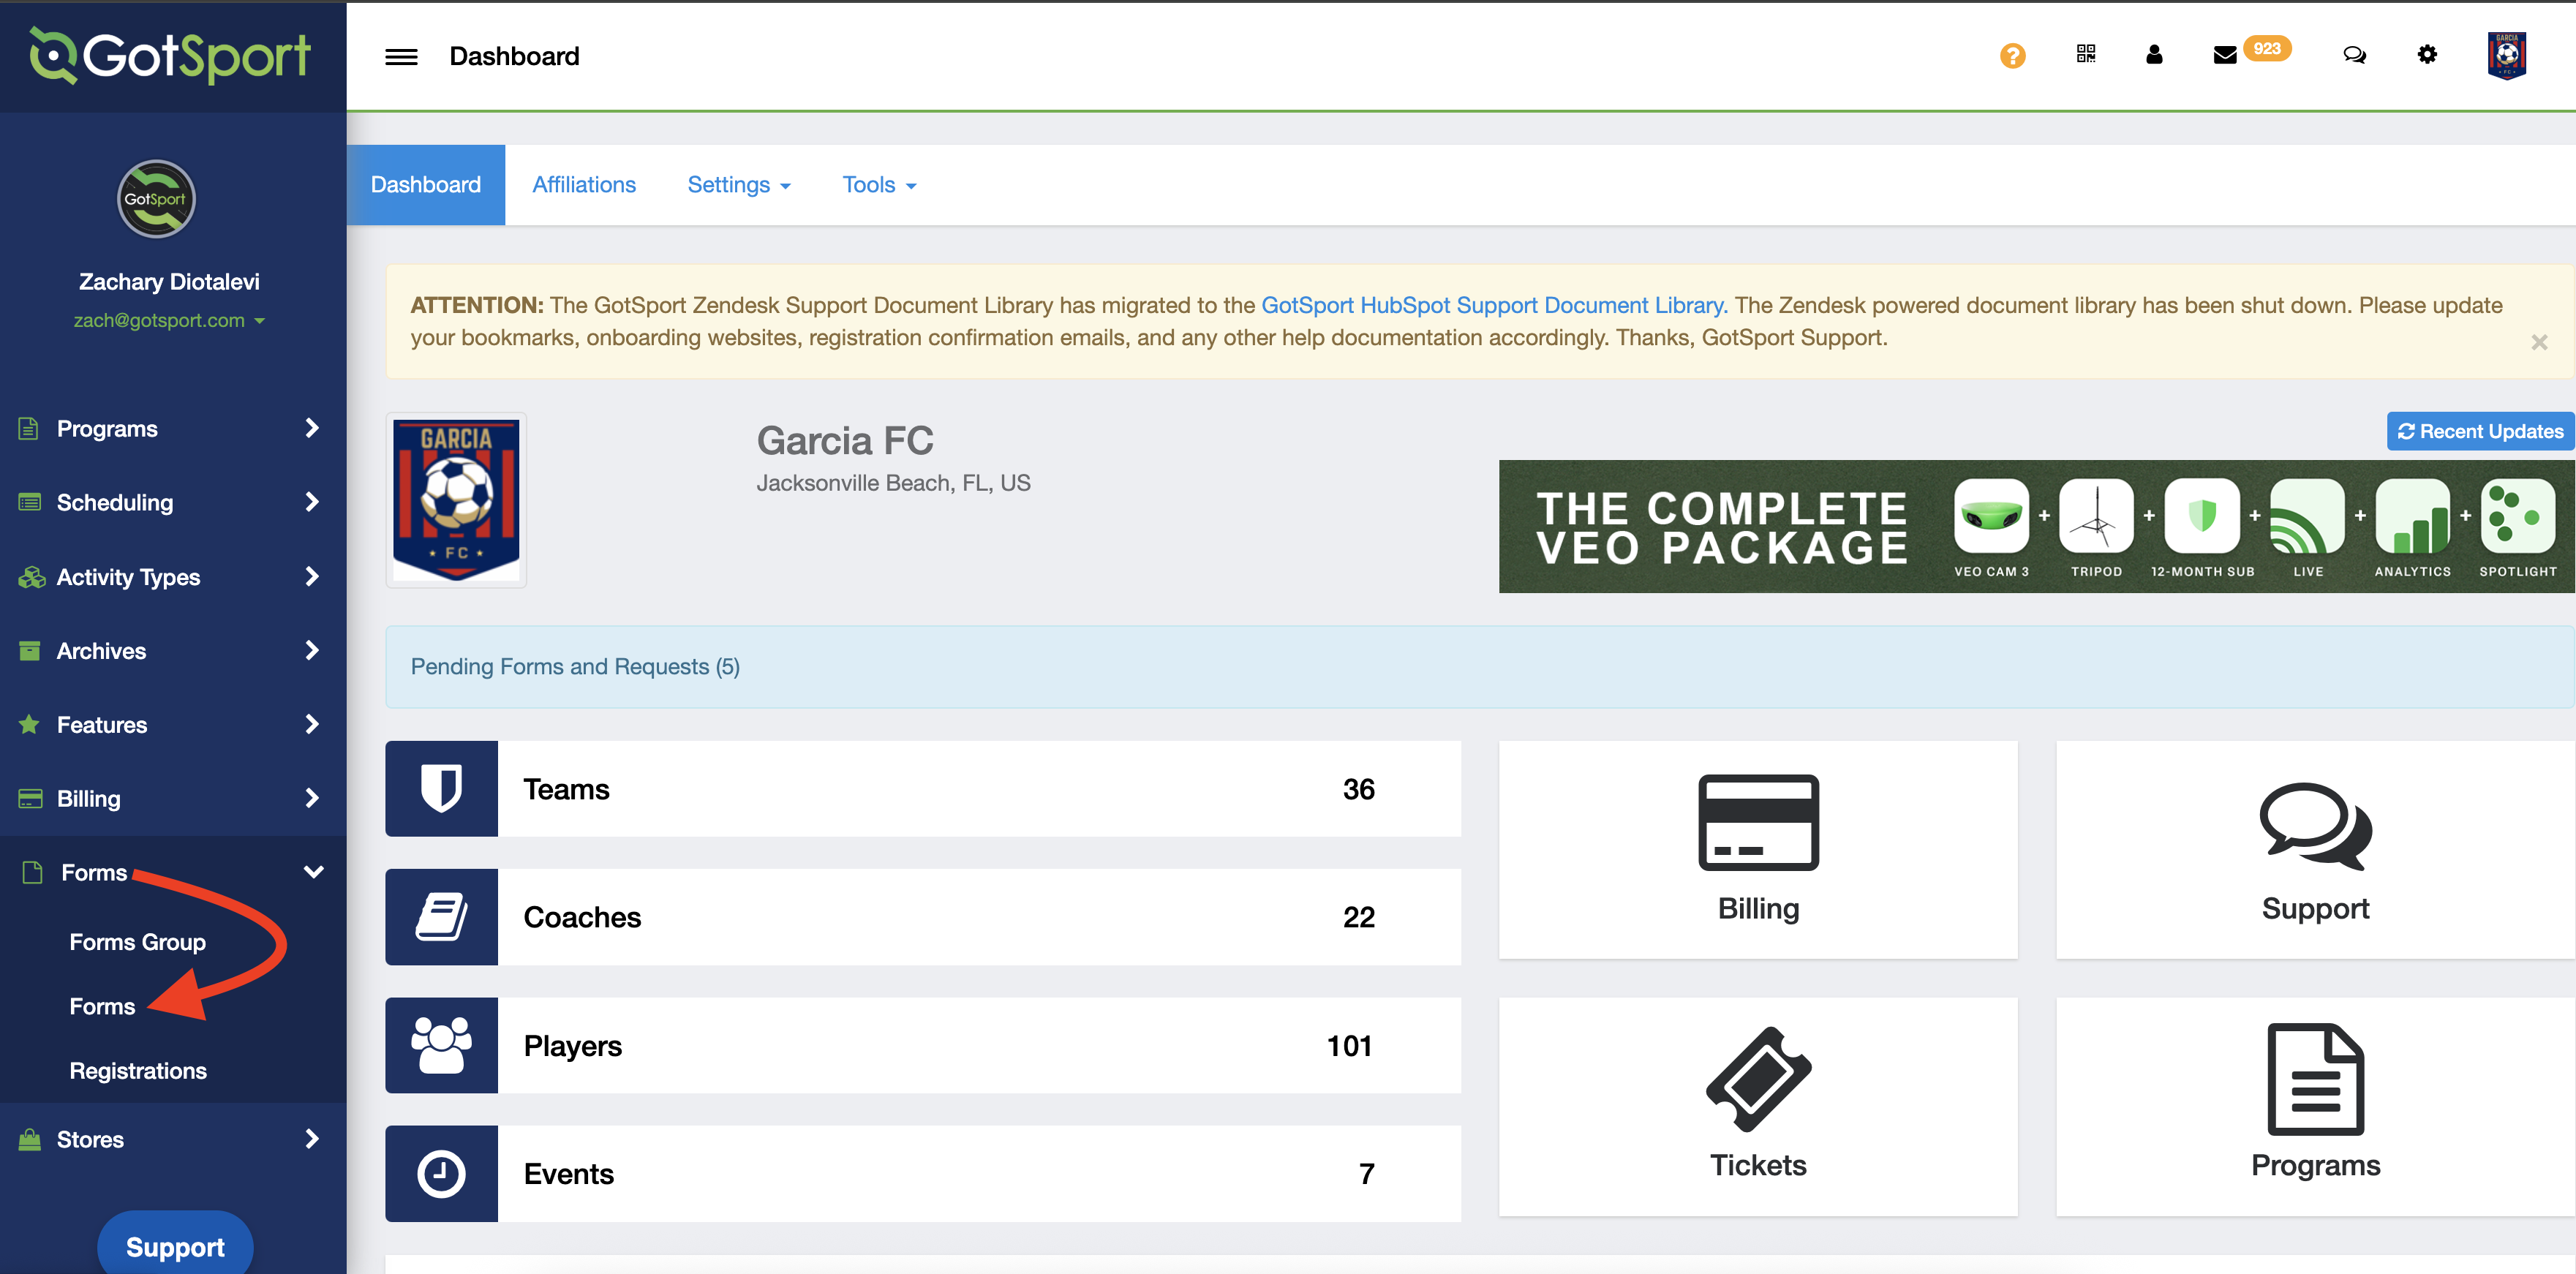Select the Dashboard tab
The width and height of the screenshot is (2576, 1274).
click(x=426, y=185)
